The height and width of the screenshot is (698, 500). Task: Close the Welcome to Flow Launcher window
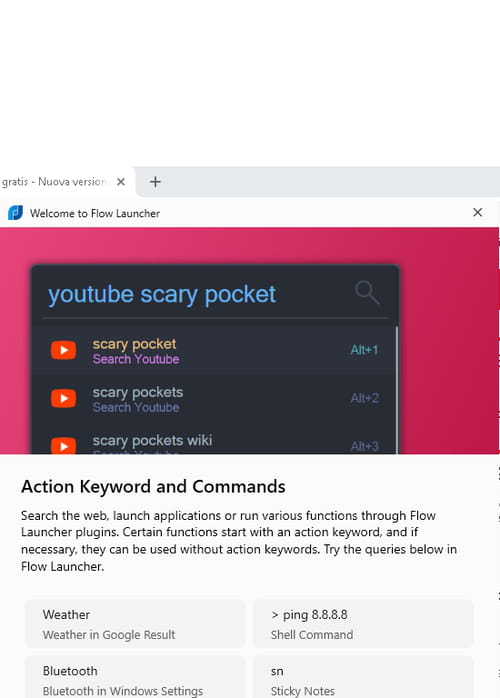(x=477, y=212)
